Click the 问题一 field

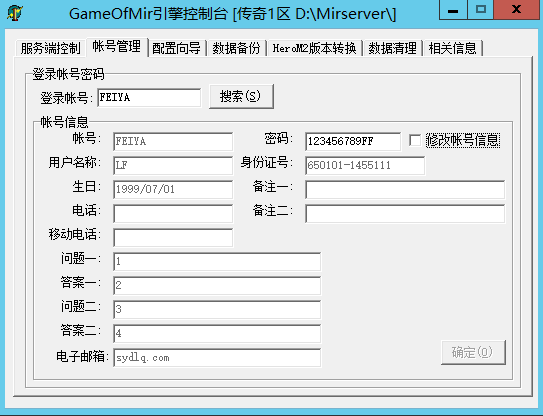pos(217,261)
